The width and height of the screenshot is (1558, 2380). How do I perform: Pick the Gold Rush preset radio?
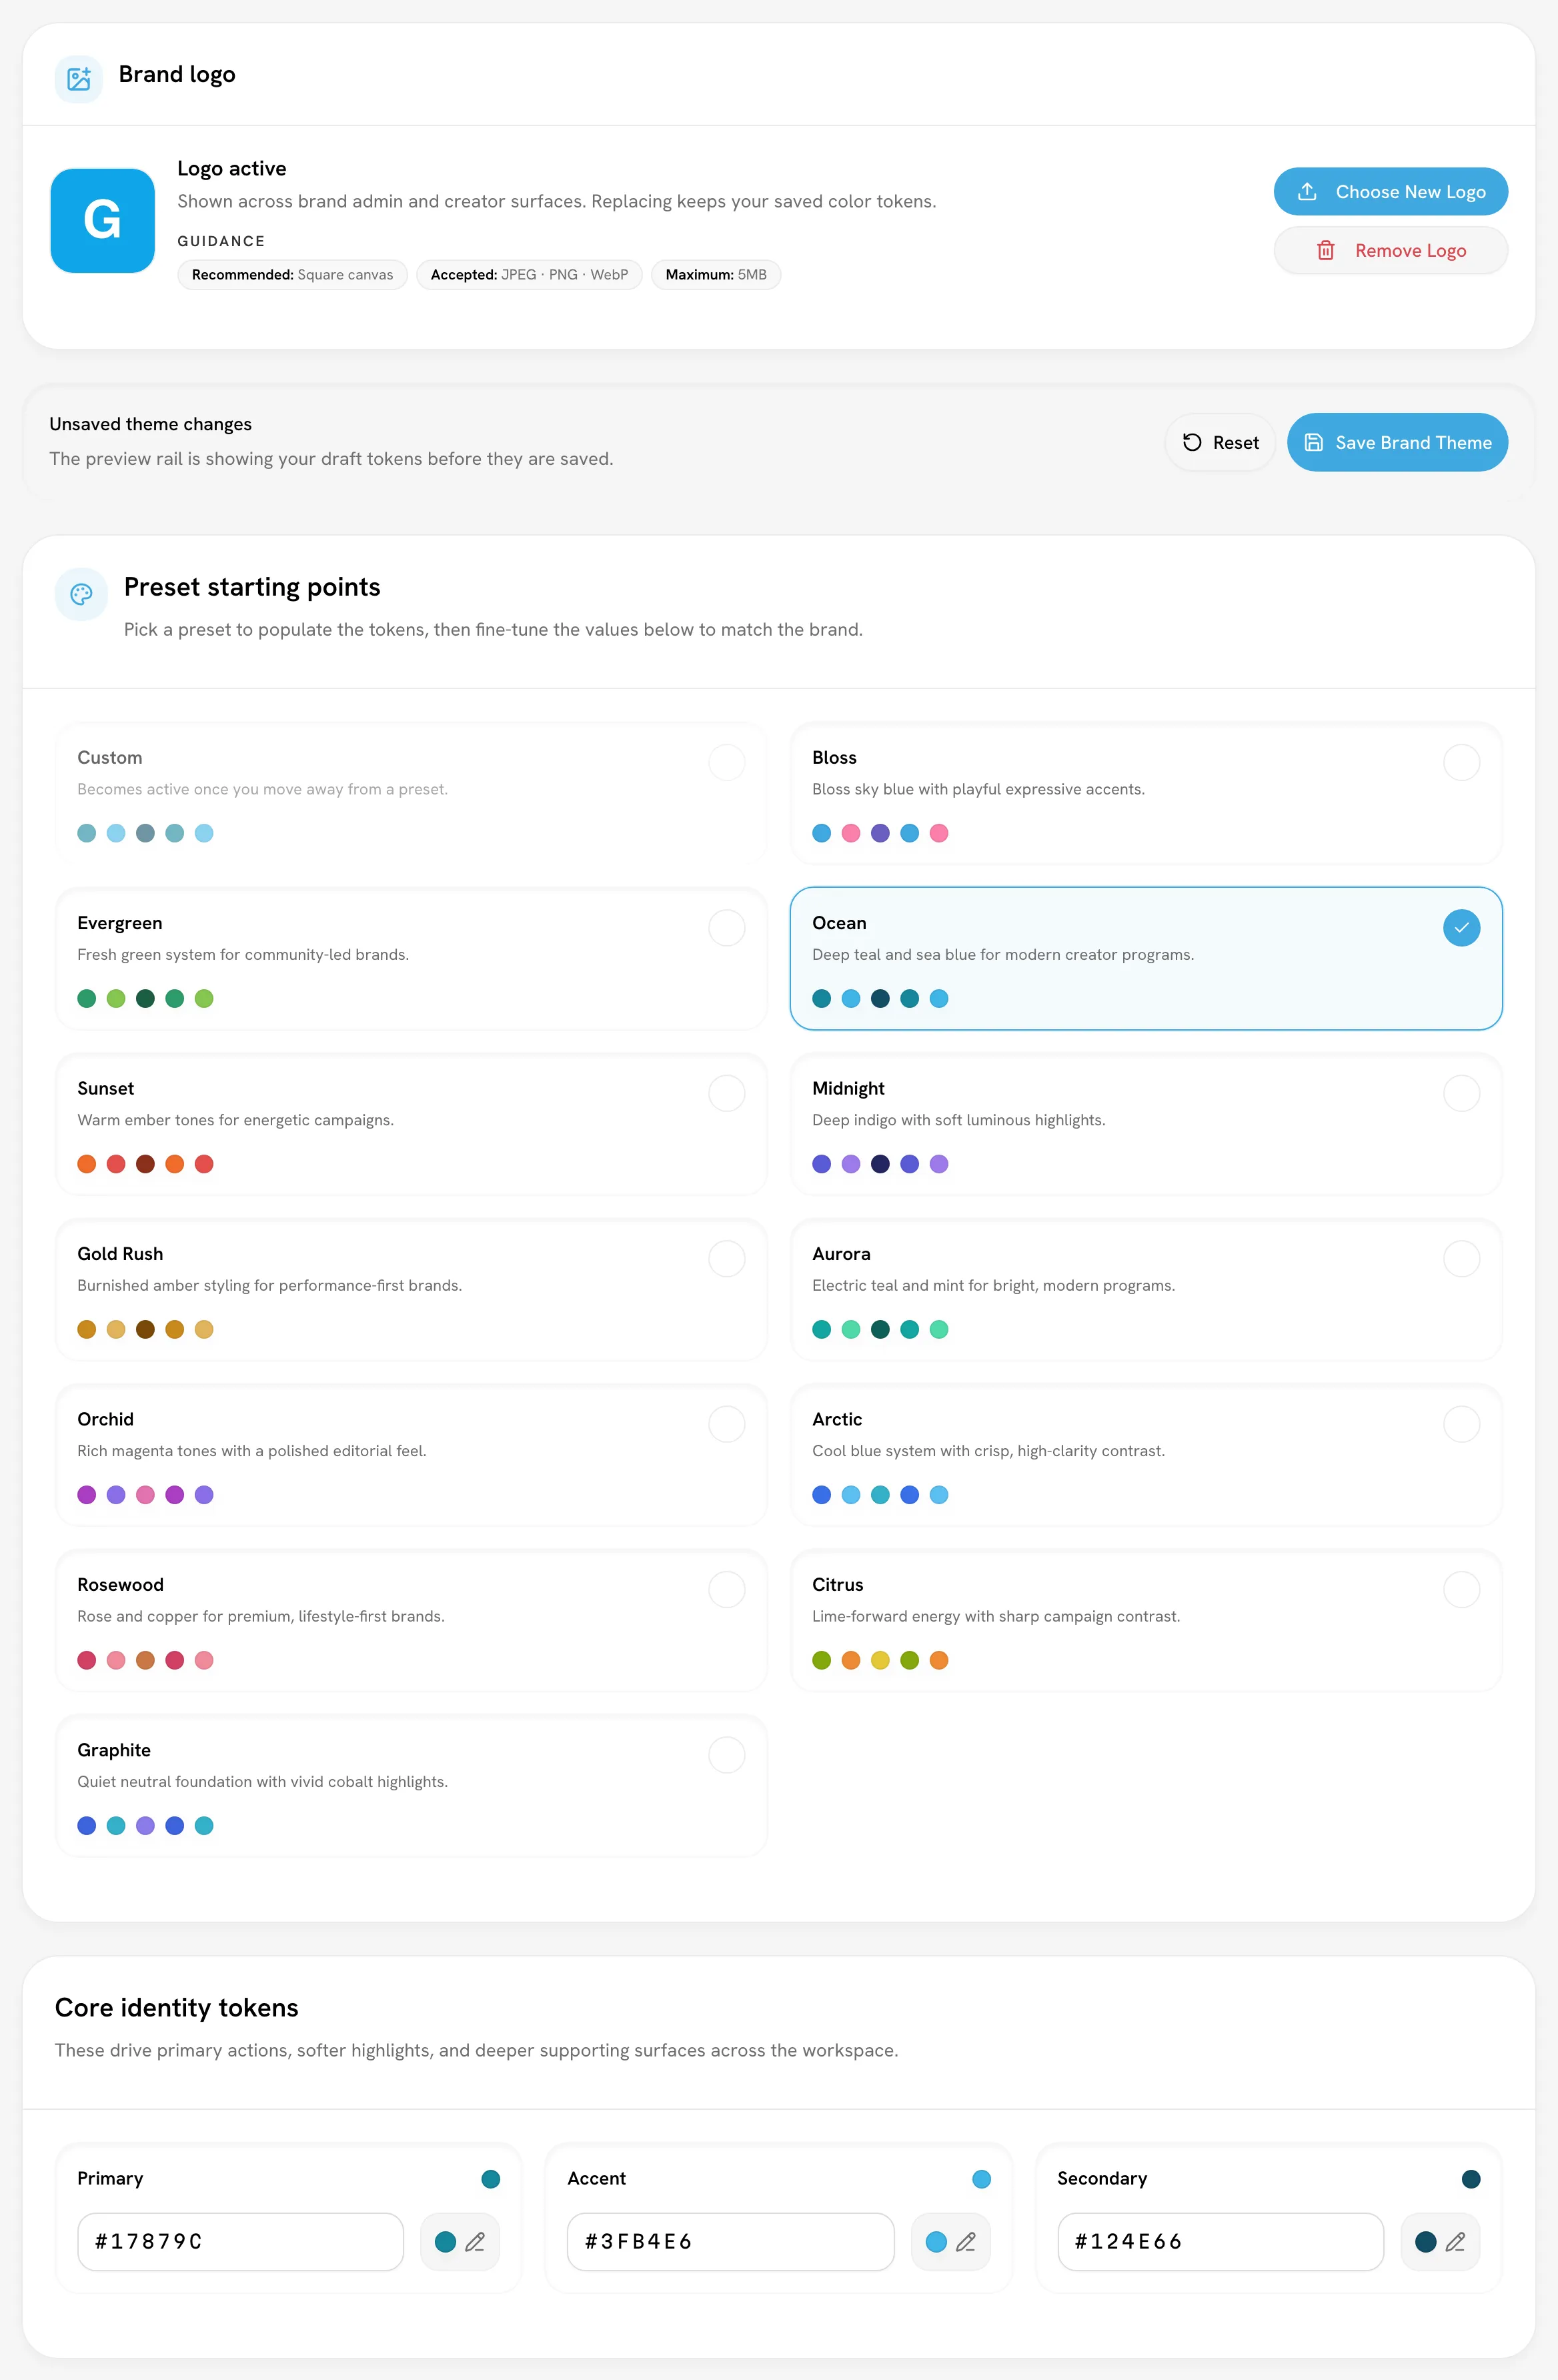[727, 1259]
